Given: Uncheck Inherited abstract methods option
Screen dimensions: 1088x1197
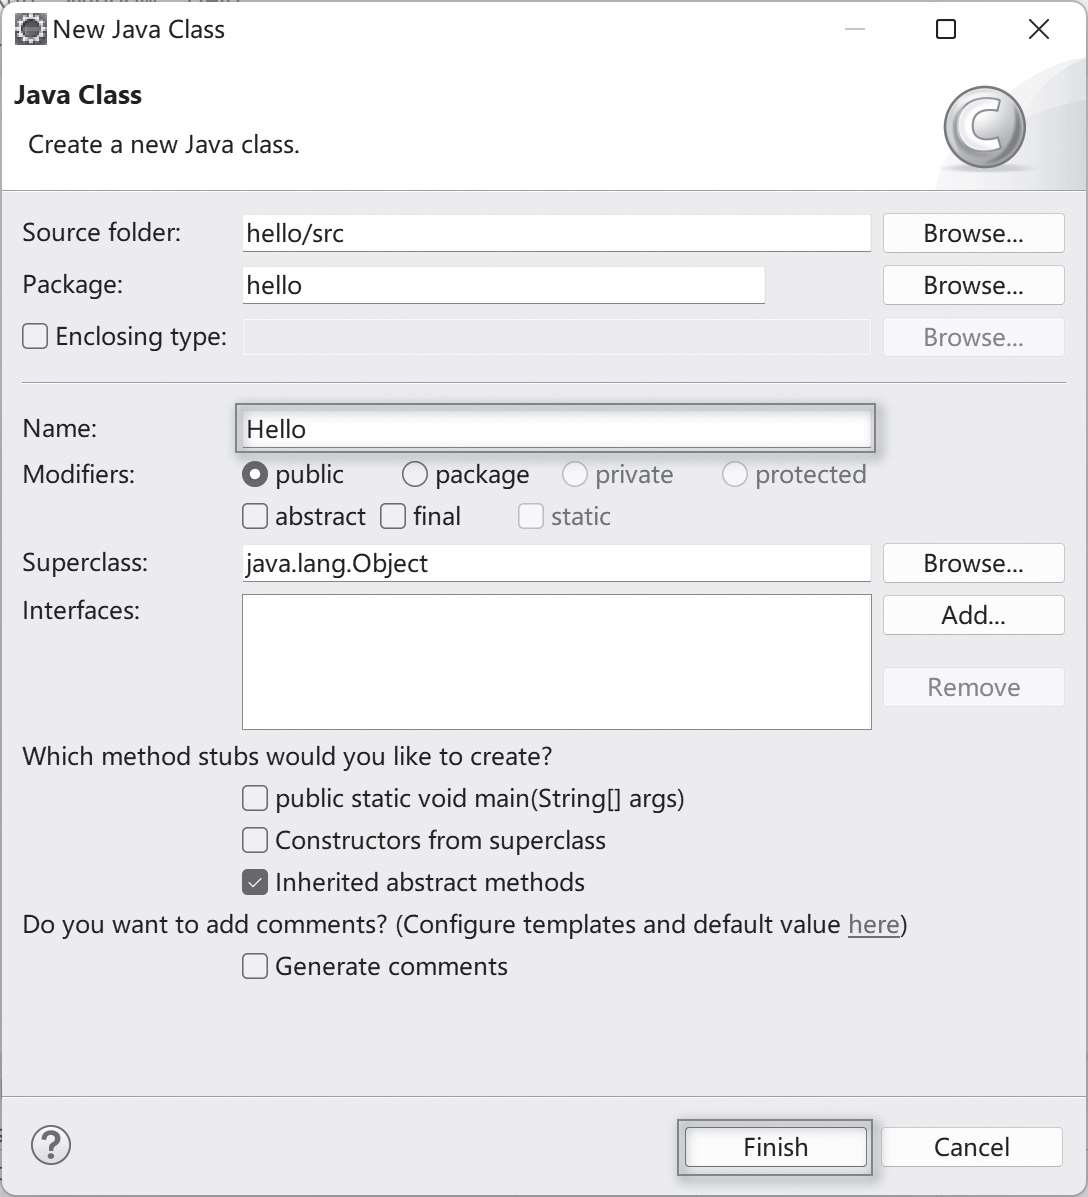Looking at the screenshot, I should coord(256,882).
